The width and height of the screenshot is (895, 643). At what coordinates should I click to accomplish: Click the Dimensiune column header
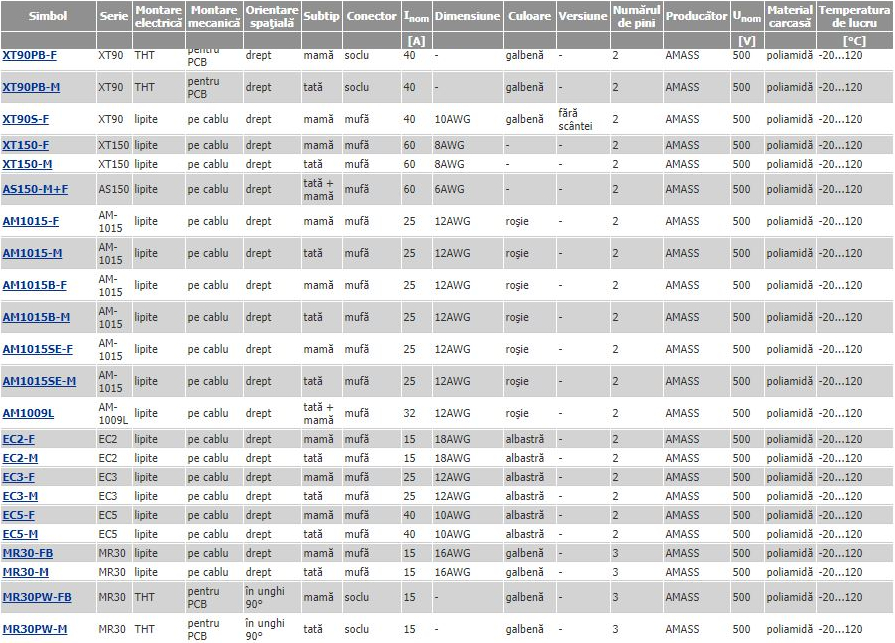(467, 16)
